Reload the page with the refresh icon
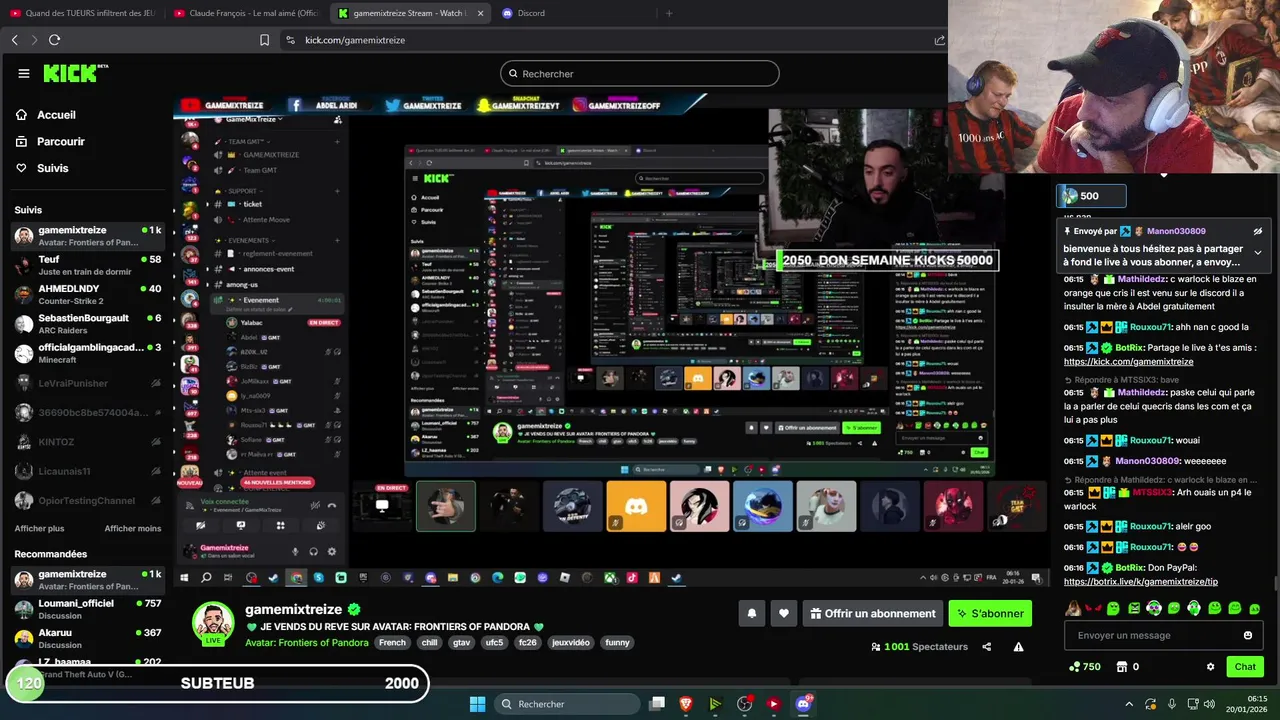This screenshot has width=1280, height=720. pyautogui.click(x=54, y=40)
